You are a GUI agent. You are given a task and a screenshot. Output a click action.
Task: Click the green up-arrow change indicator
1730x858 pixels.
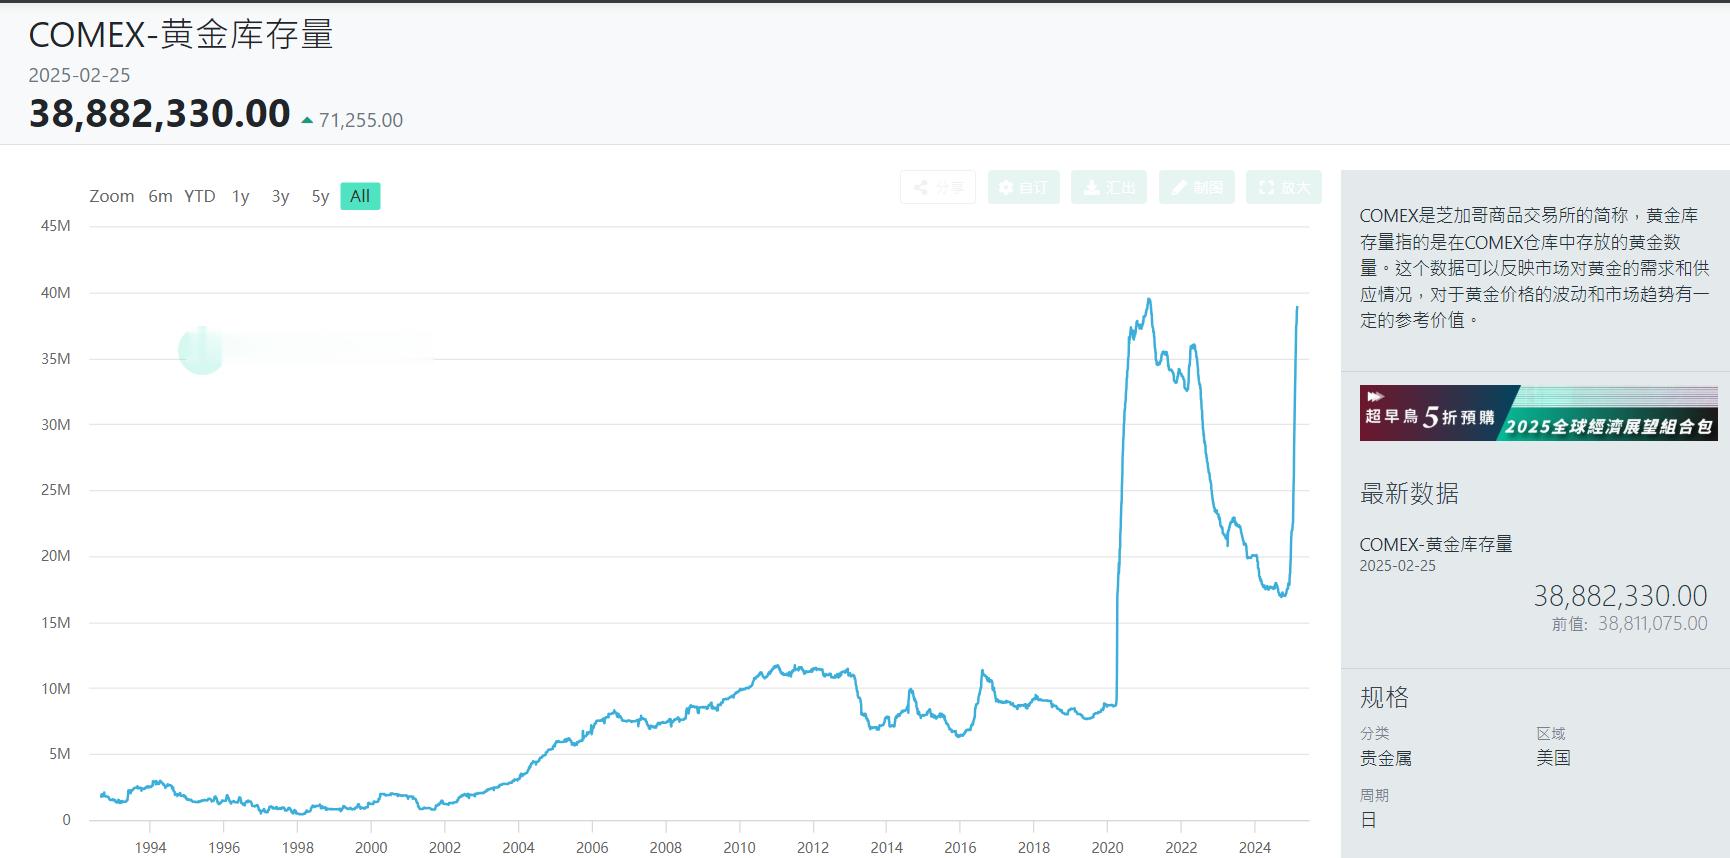(x=308, y=121)
